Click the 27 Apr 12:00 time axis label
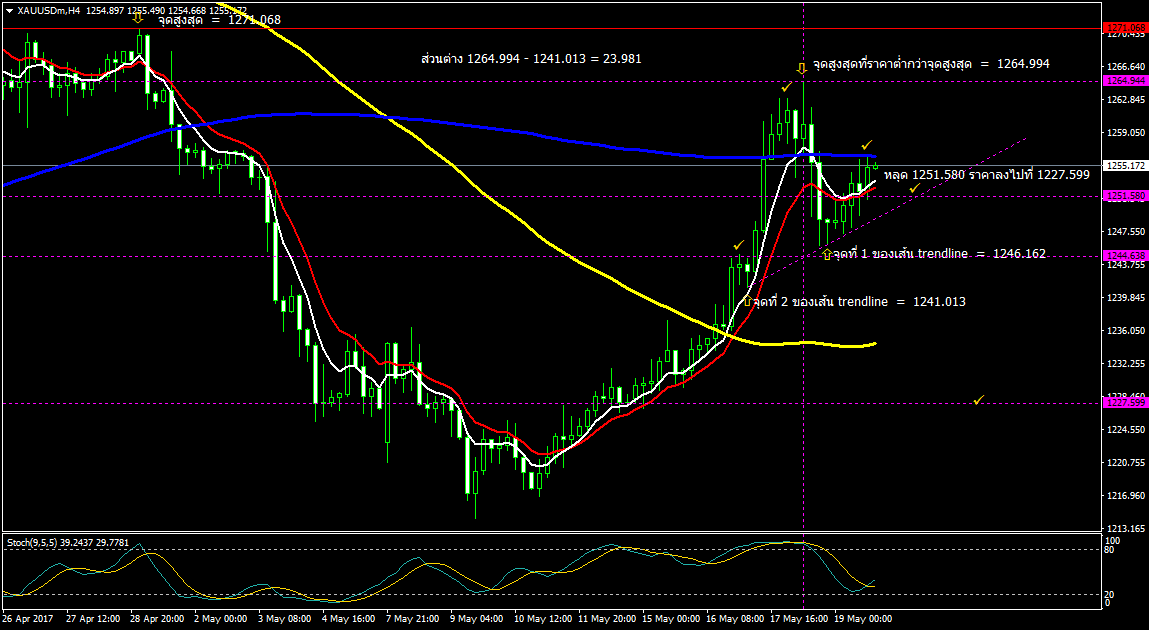Viewport: 1149px width, 630px height. [x=92, y=619]
